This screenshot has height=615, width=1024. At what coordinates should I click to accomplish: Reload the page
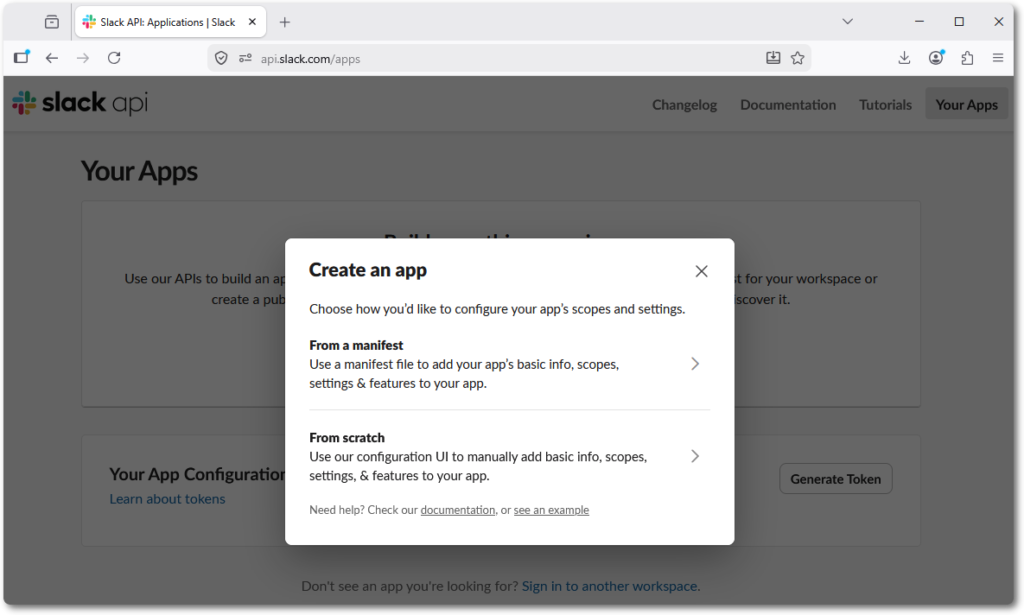(114, 58)
